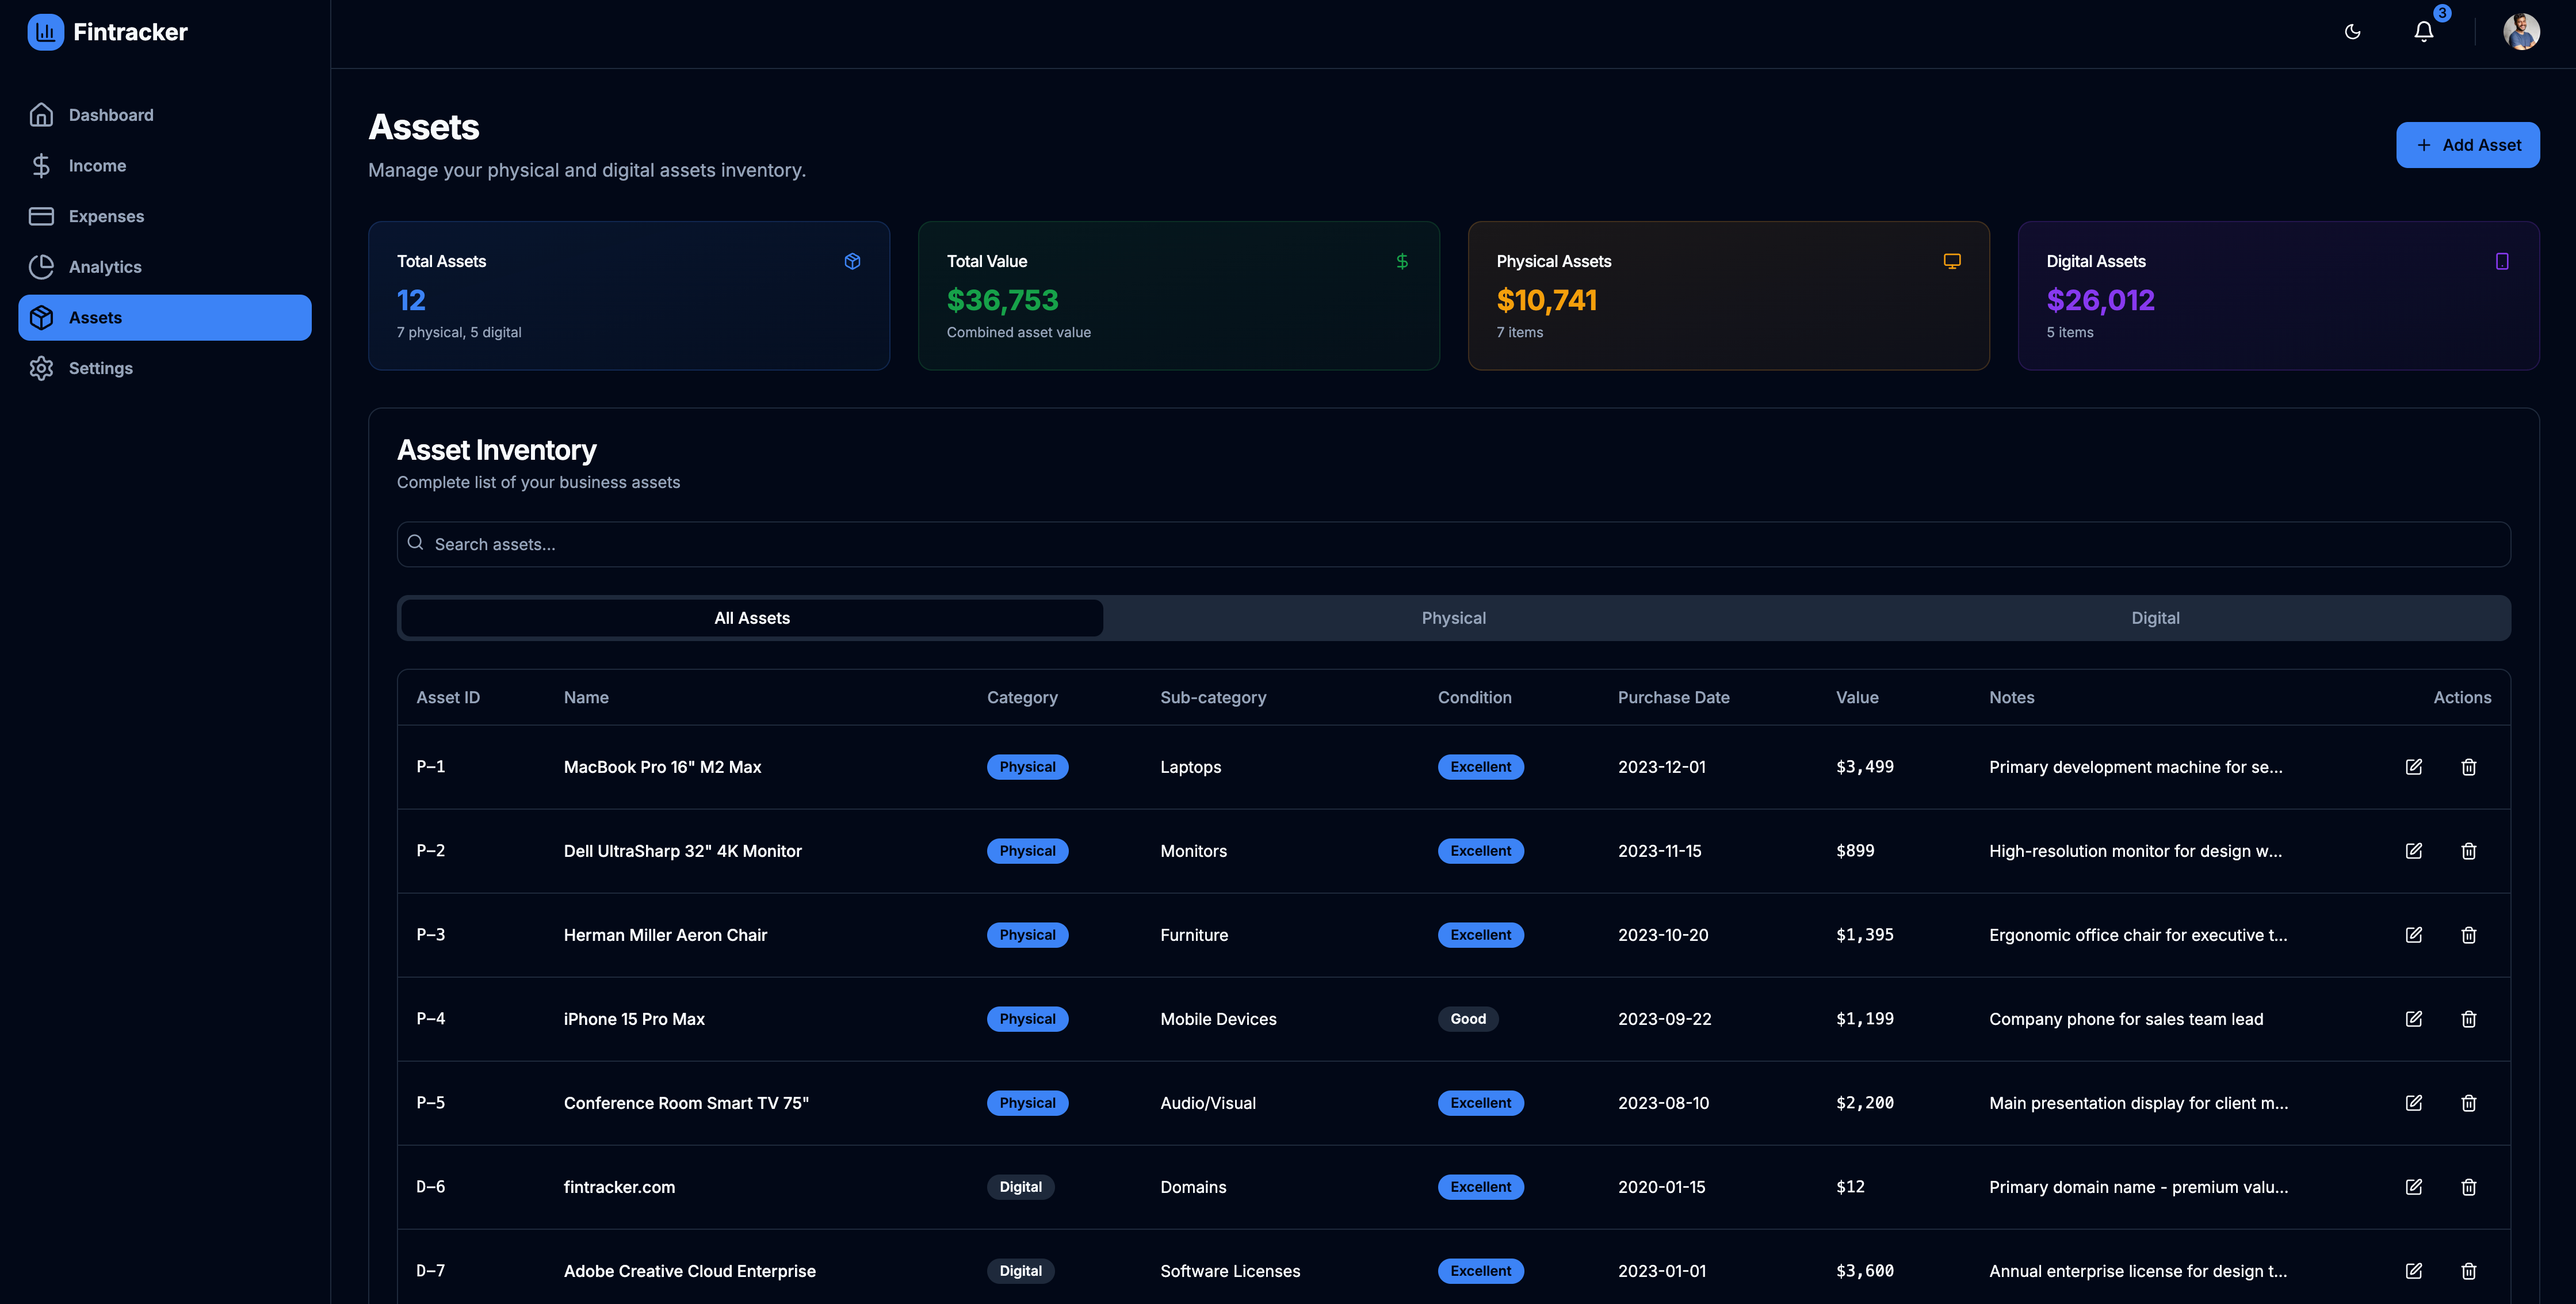Click the Fintracker logo icon

[45, 32]
